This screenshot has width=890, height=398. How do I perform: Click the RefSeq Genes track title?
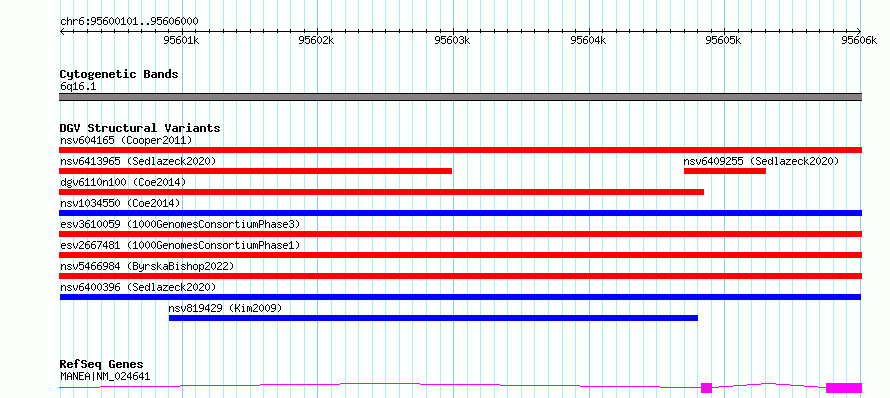tap(101, 364)
